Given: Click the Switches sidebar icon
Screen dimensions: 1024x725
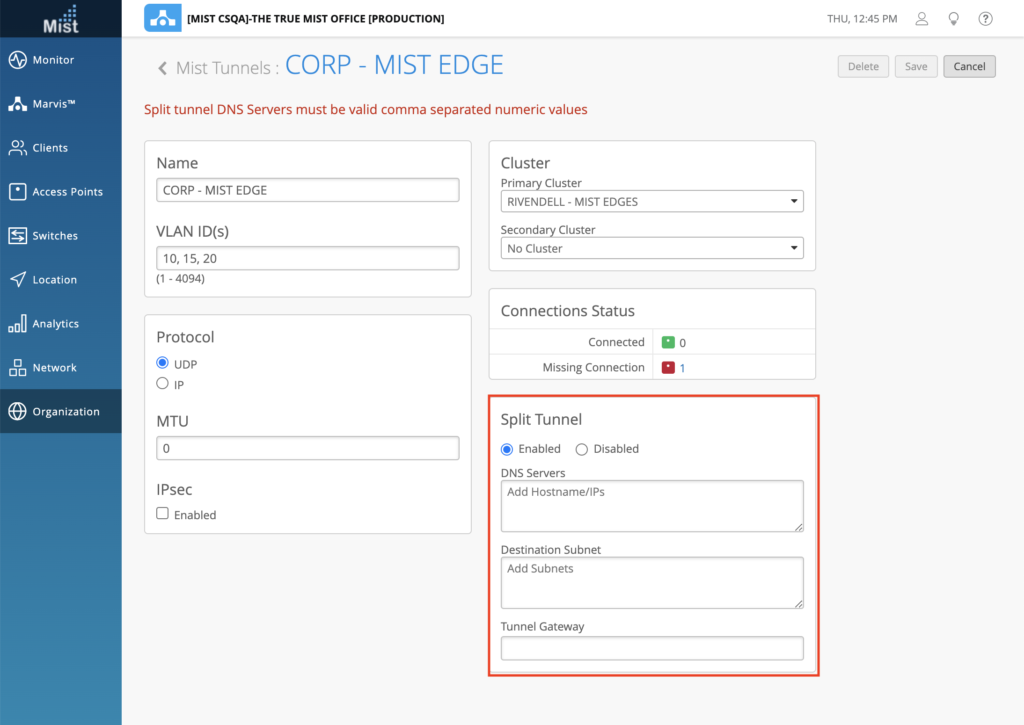Looking at the screenshot, I should pos(17,236).
